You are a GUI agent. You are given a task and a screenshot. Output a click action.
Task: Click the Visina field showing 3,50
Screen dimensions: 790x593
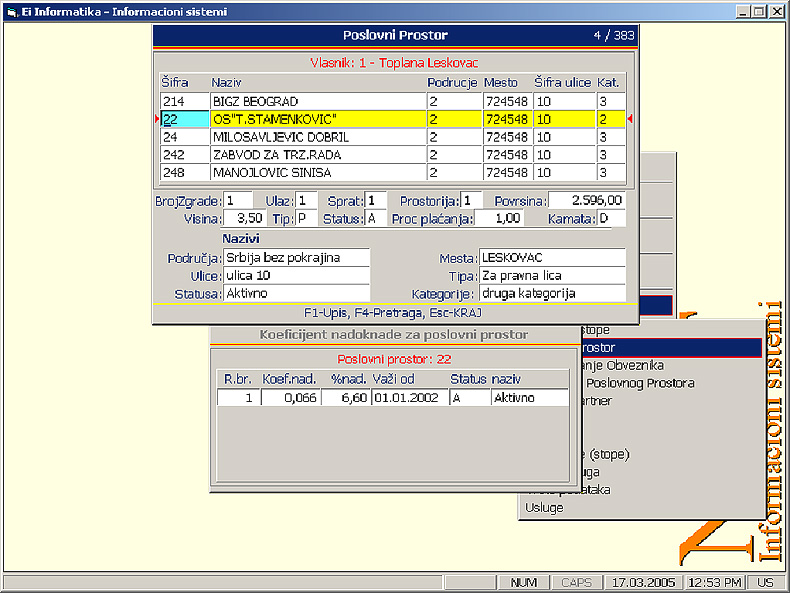(245, 218)
